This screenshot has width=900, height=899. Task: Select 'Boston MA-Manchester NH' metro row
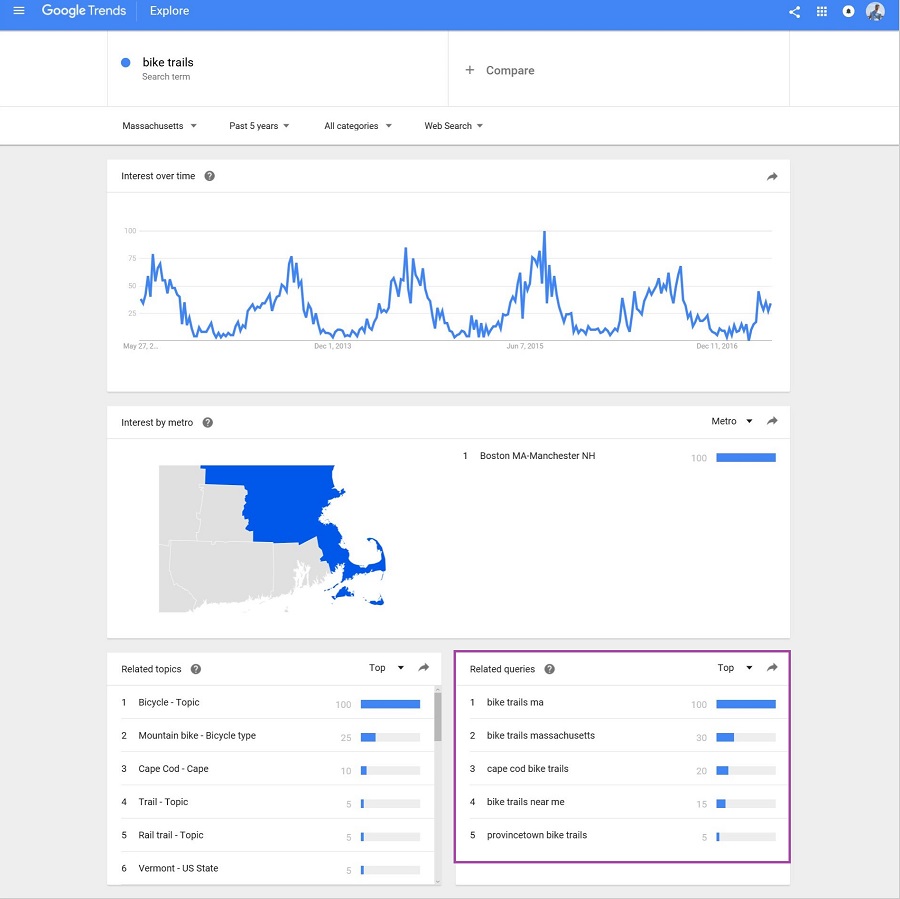tap(619, 456)
